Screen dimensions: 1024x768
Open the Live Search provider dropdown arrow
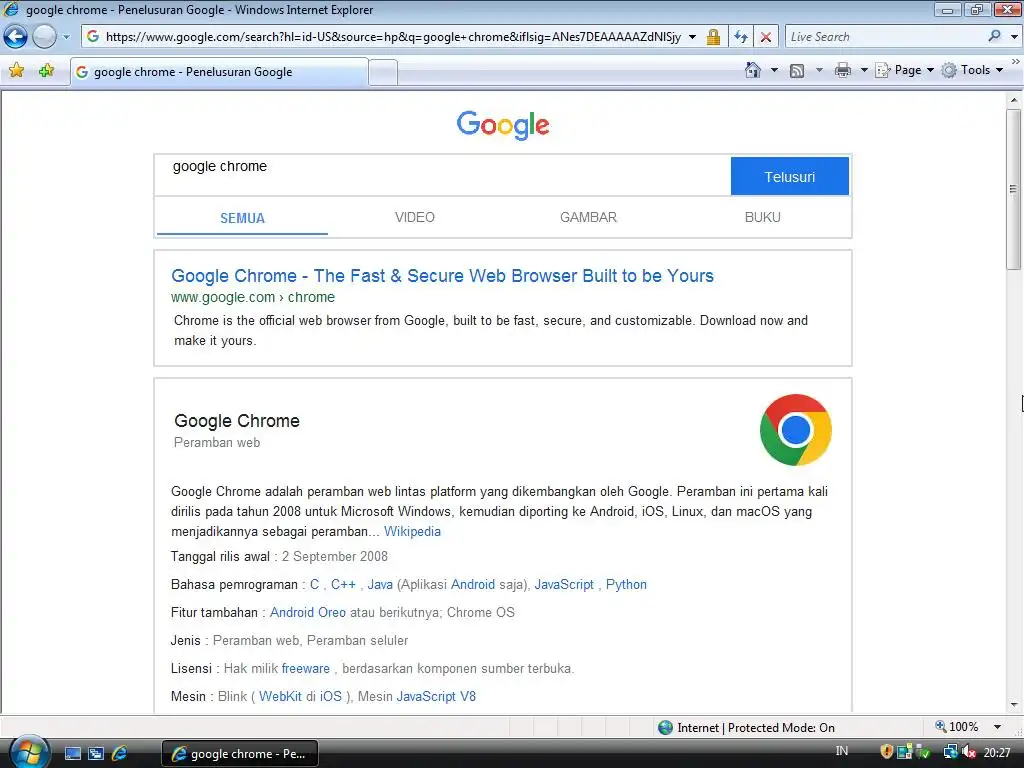pyautogui.click(x=1014, y=37)
